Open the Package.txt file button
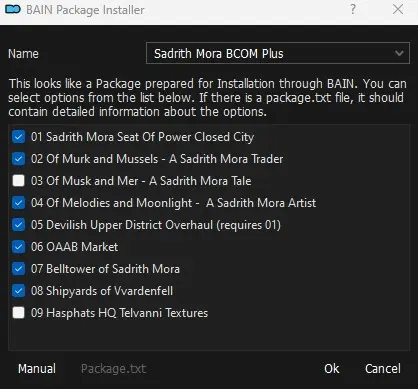Viewport: 418px width, 389px height. [113, 369]
